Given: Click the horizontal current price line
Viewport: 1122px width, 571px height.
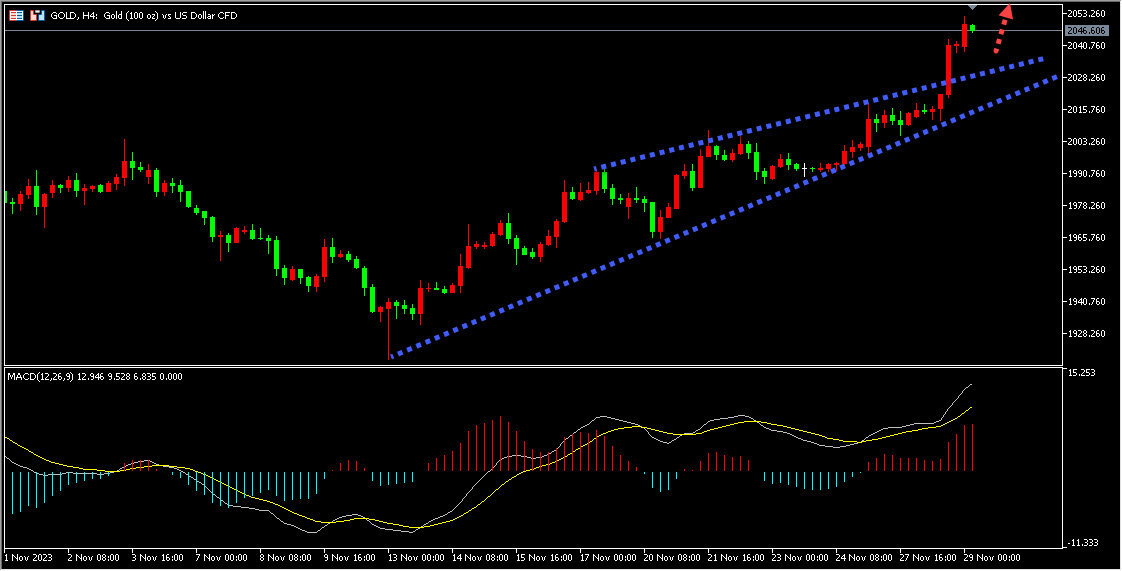Looking at the screenshot, I should [x=533, y=31].
